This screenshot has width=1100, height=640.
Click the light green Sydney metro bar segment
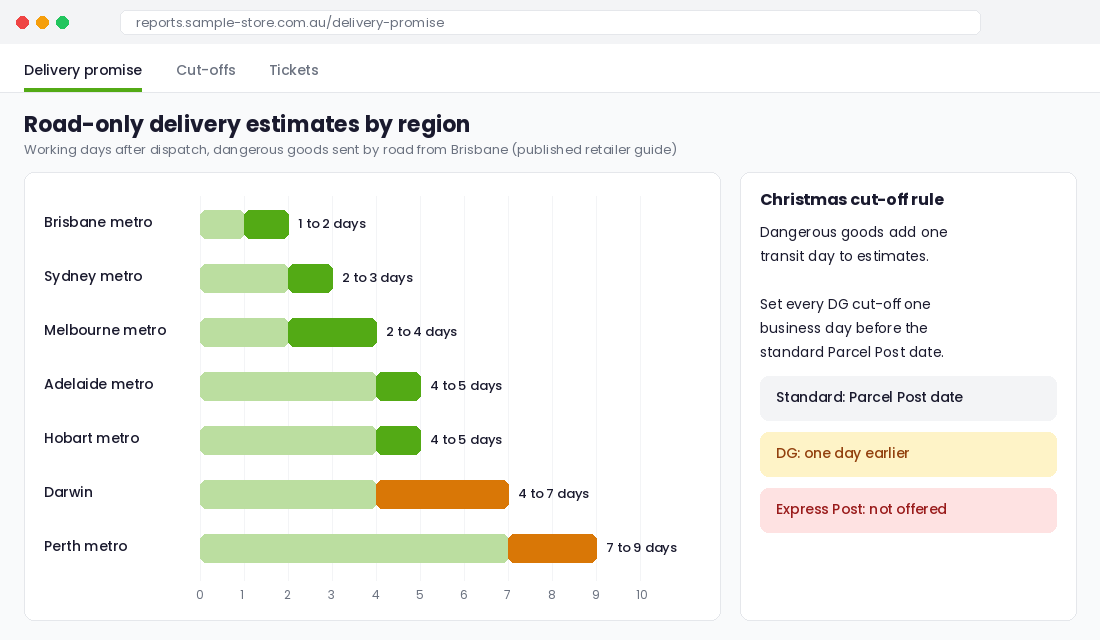pyautogui.click(x=244, y=279)
